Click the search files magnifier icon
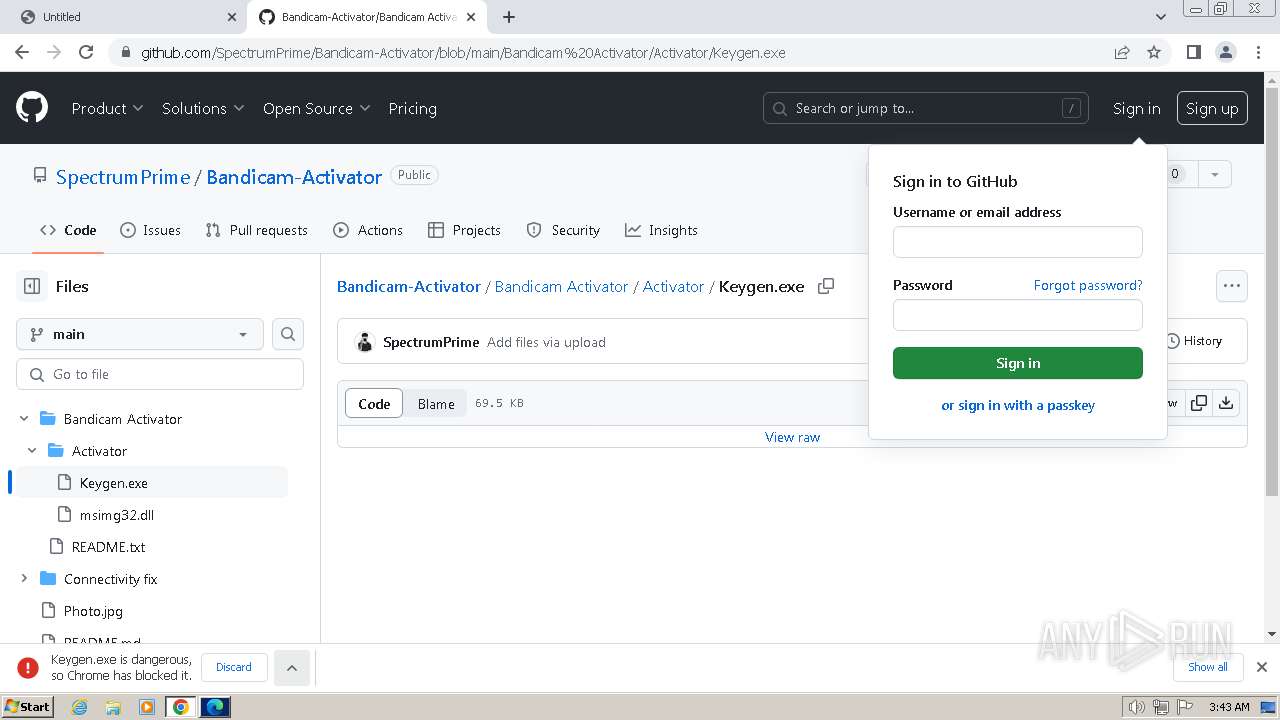The height and width of the screenshot is (720, 1280). click(288, 334)
